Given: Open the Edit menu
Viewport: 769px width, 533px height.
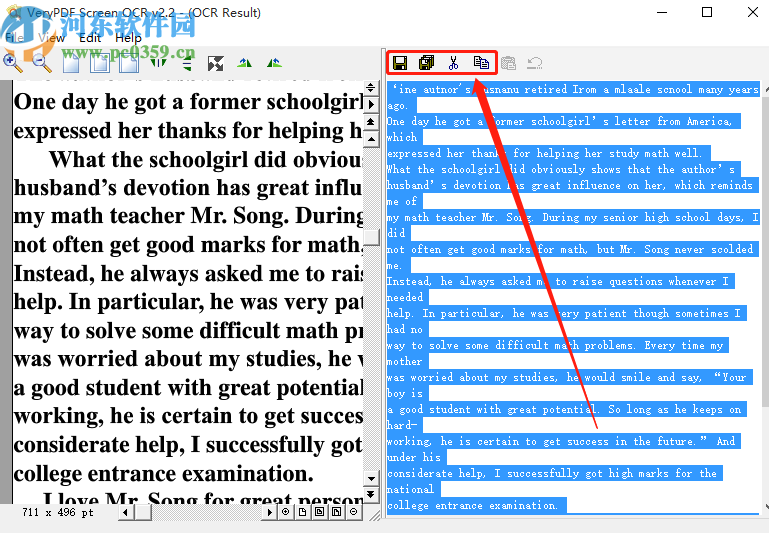Looking at the screenshot, I should 90,38.
